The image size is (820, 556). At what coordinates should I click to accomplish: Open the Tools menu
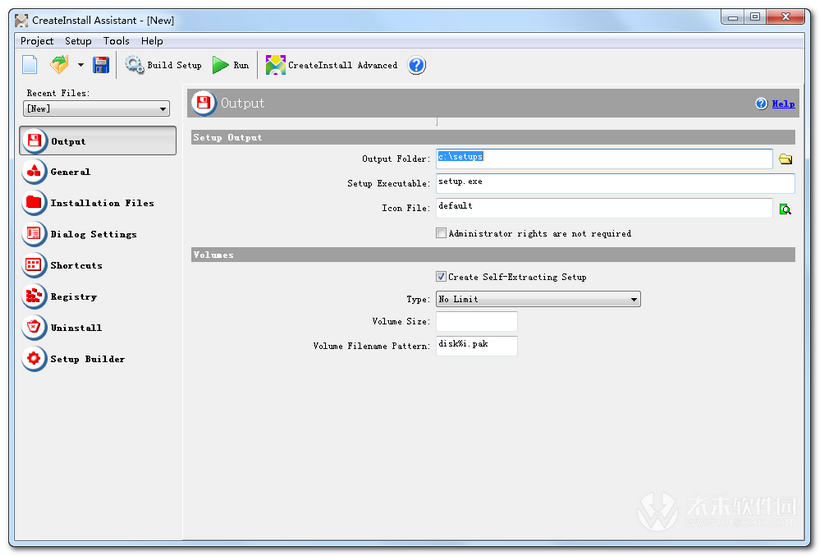[x=116, y=41]
